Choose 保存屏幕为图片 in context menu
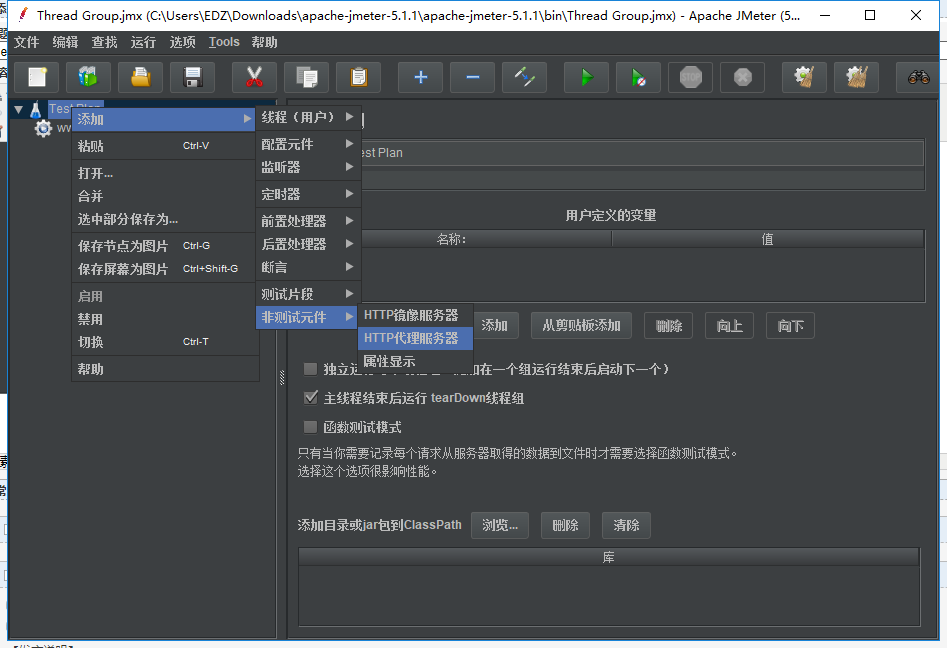947x648 pixels. coord(165,269)
